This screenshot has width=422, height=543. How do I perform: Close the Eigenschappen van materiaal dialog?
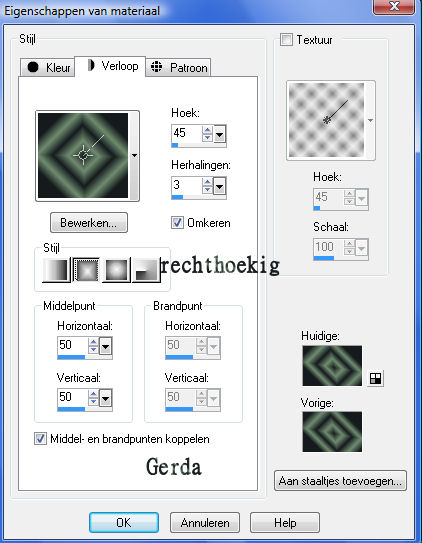[x=394, y=6]
